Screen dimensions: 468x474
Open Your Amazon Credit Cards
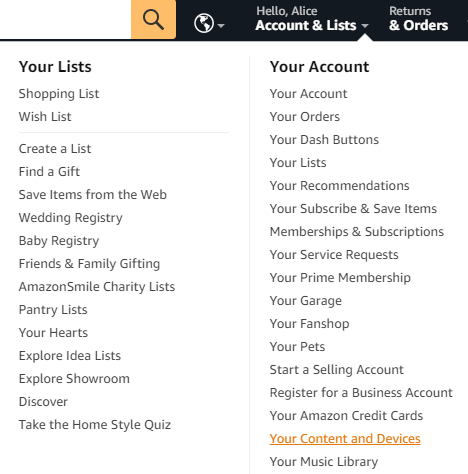coord(346,416)
